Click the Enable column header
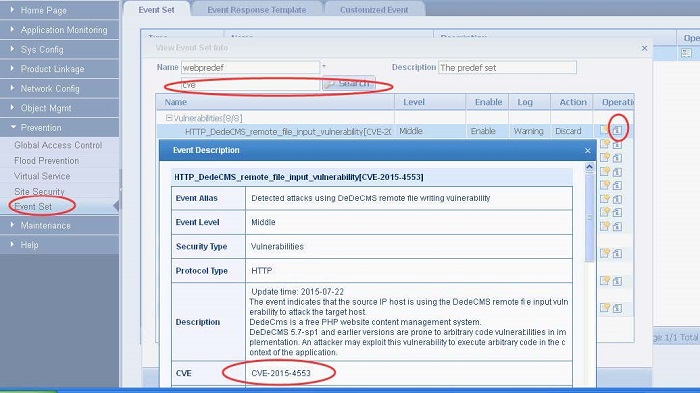Screen dimensions: 700x393 (x=488, y=102)
